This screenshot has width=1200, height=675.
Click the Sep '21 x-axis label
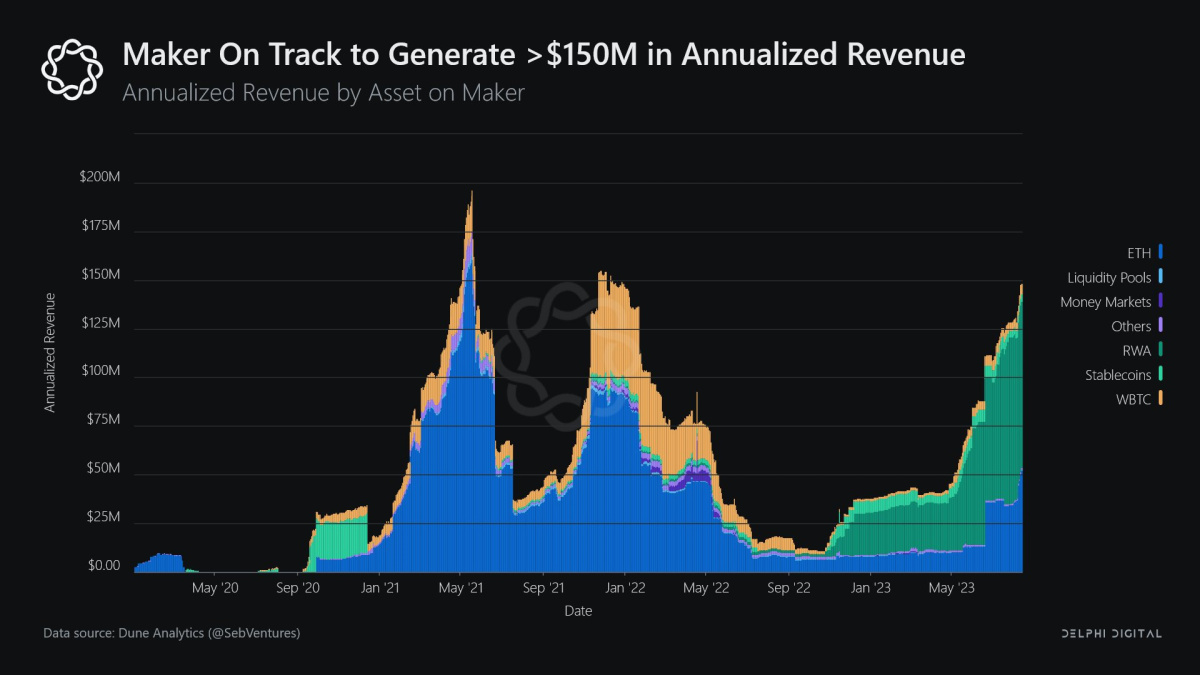point(542,589)
